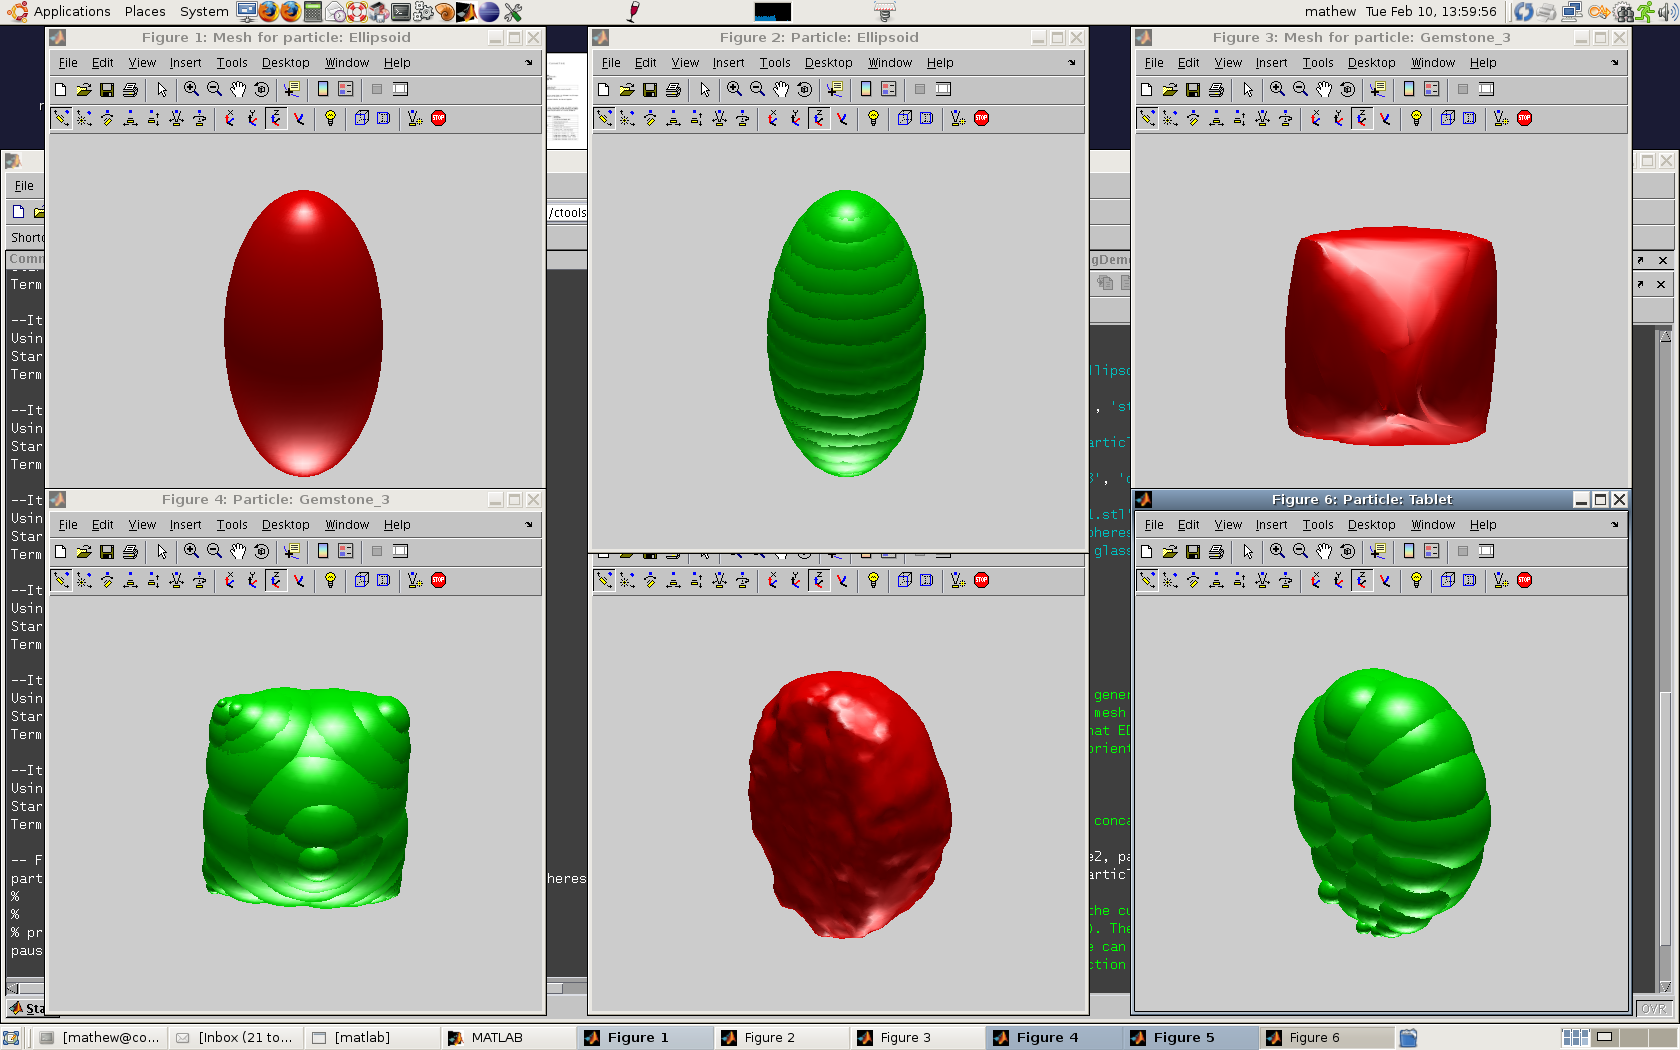The image size is (1680, 1050).
Task: Click MATLAB editor vertical scrollbar up arrow
Action: tap(1665, 336)
